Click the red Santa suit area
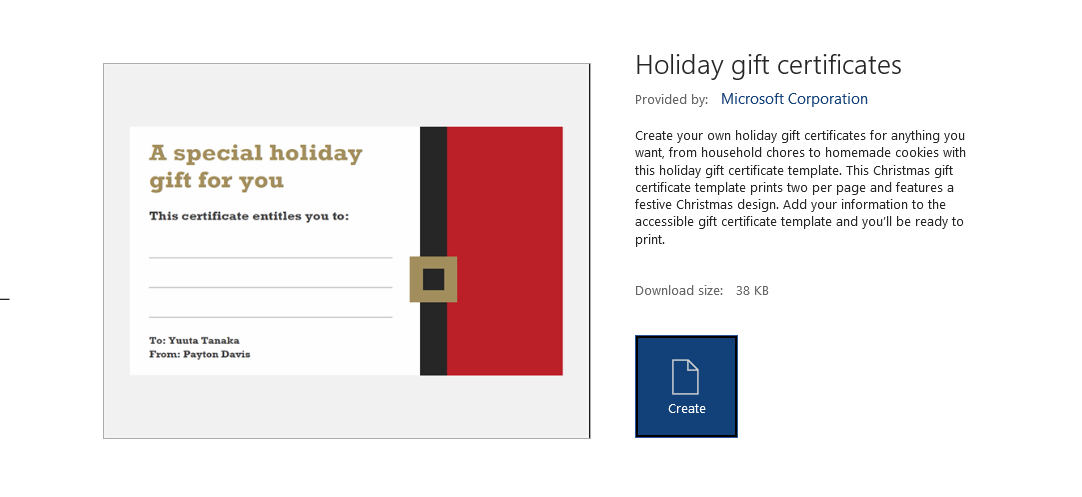Image resolution: width=1082 pixels, height=497 pixels. (x=504, y=250)
